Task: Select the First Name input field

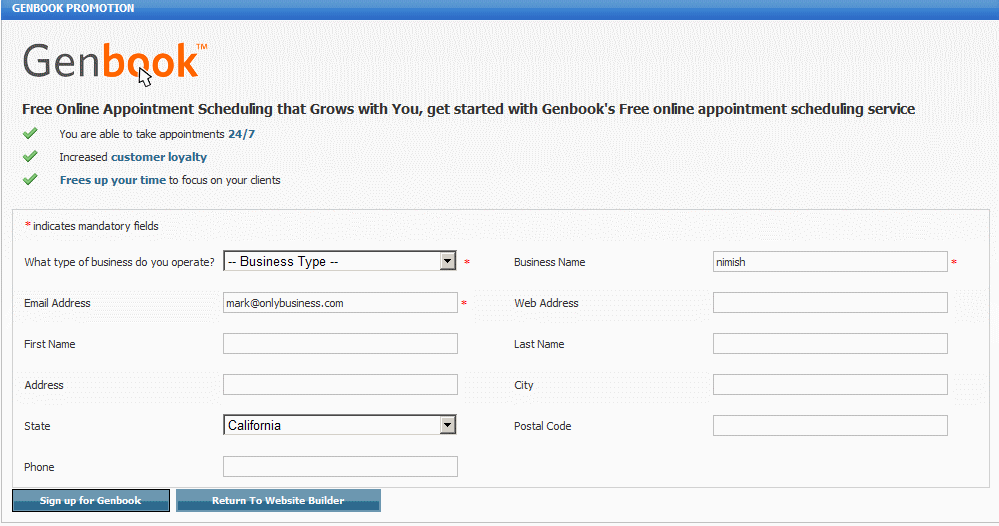Action: click(340, 343)
